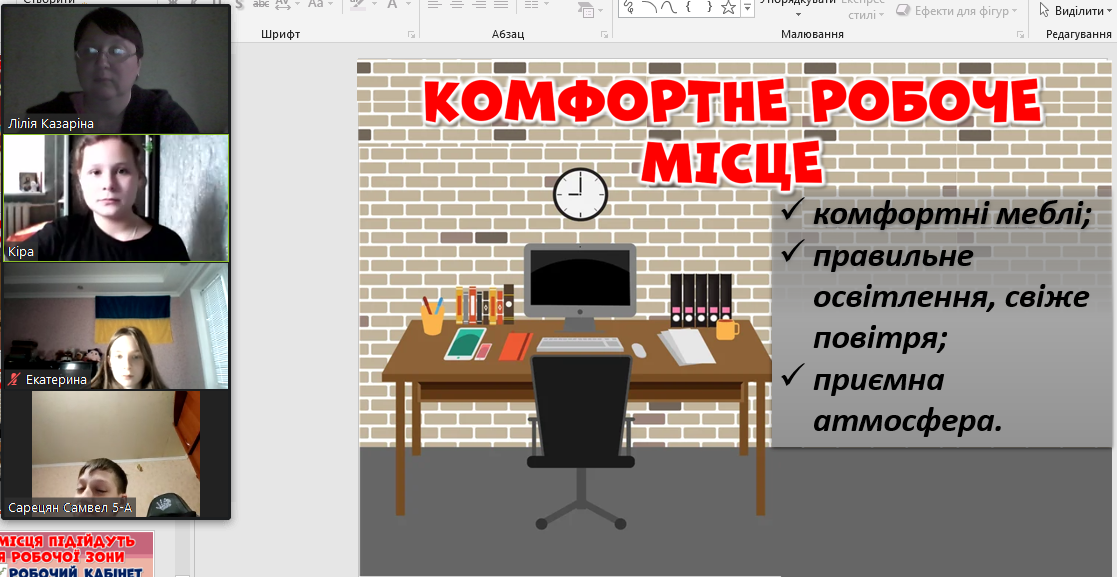
Task: Align text to the right
Action: [x=477, y=4]
